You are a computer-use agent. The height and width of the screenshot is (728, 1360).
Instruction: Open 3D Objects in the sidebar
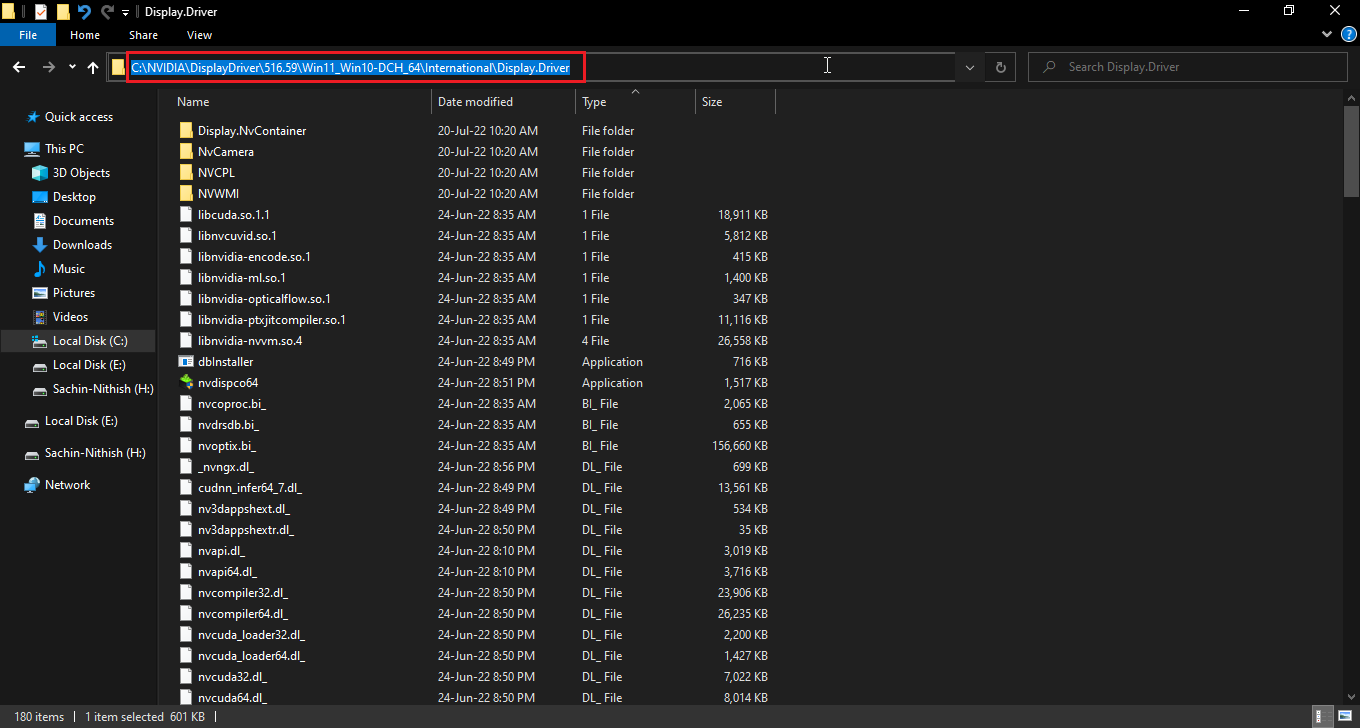81,173
